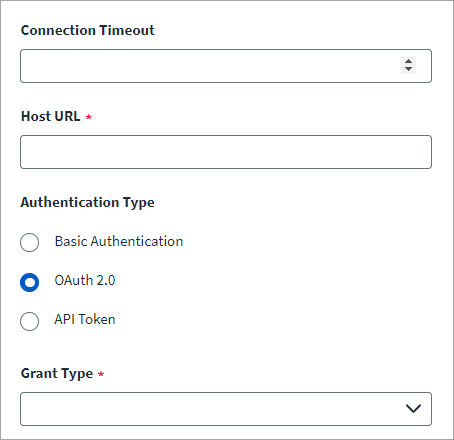
Task: Select the OAuth 2.0 radio button
Action: (29, 282)
